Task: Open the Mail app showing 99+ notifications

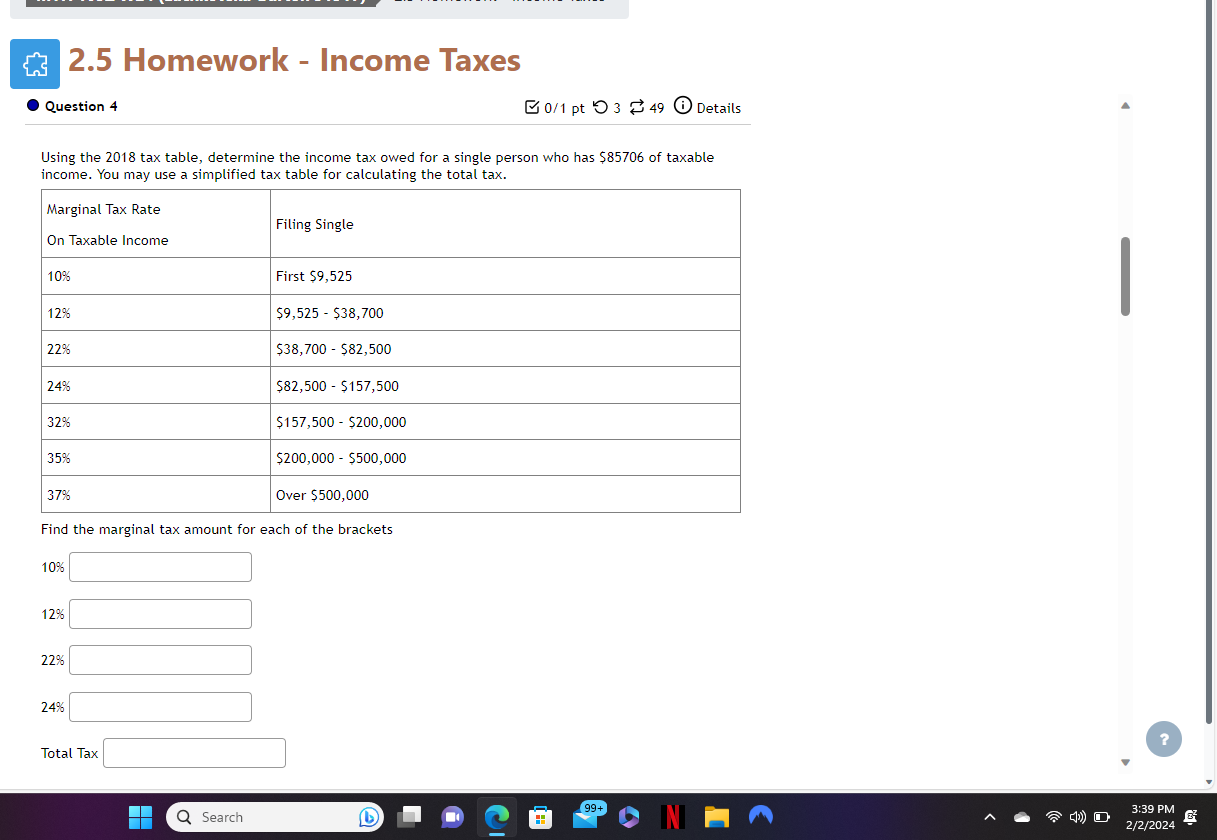Action: pos(585,817)
